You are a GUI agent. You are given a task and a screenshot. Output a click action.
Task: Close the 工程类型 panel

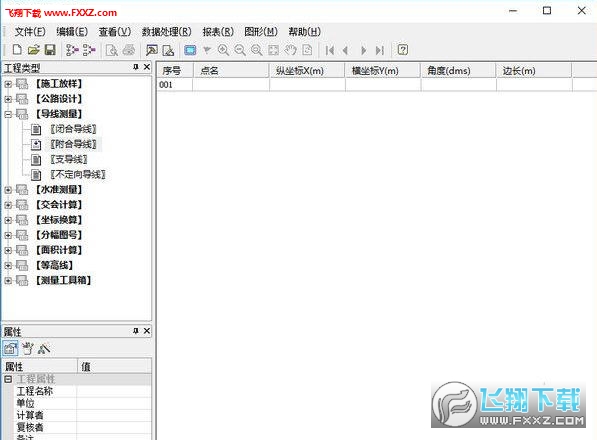[147, 67]
